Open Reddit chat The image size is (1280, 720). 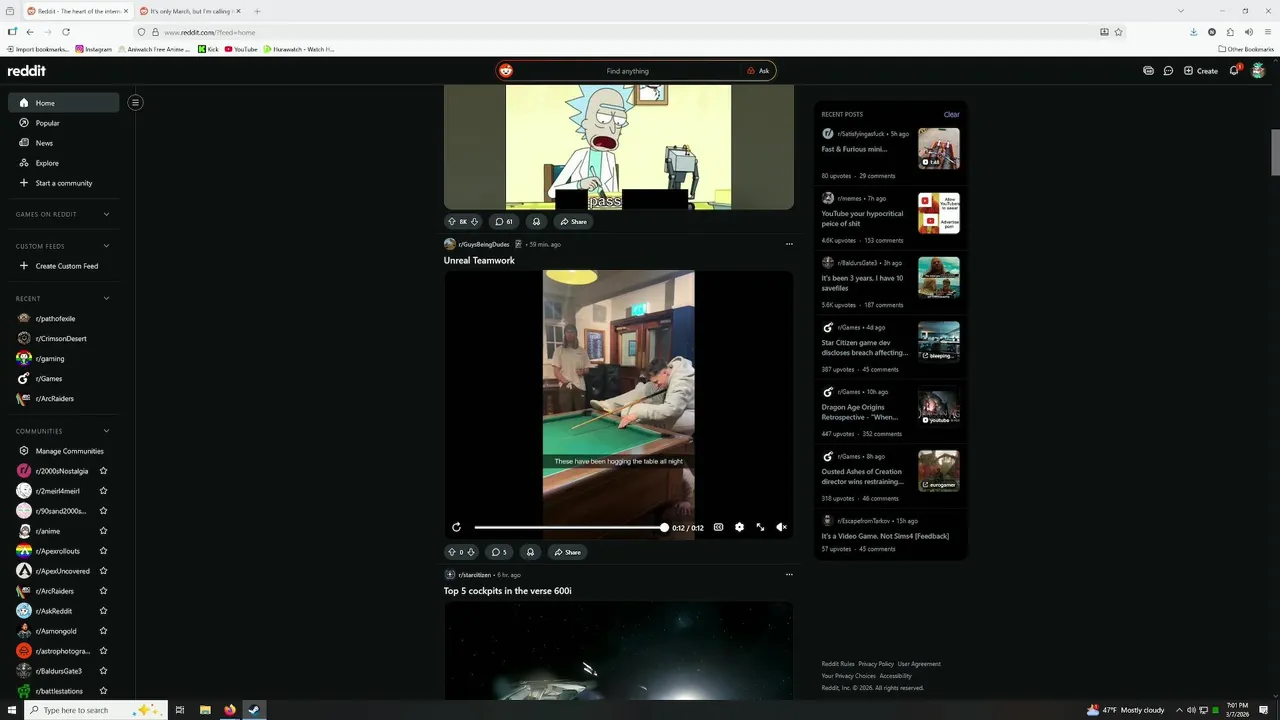click(x=1168, y=71)
